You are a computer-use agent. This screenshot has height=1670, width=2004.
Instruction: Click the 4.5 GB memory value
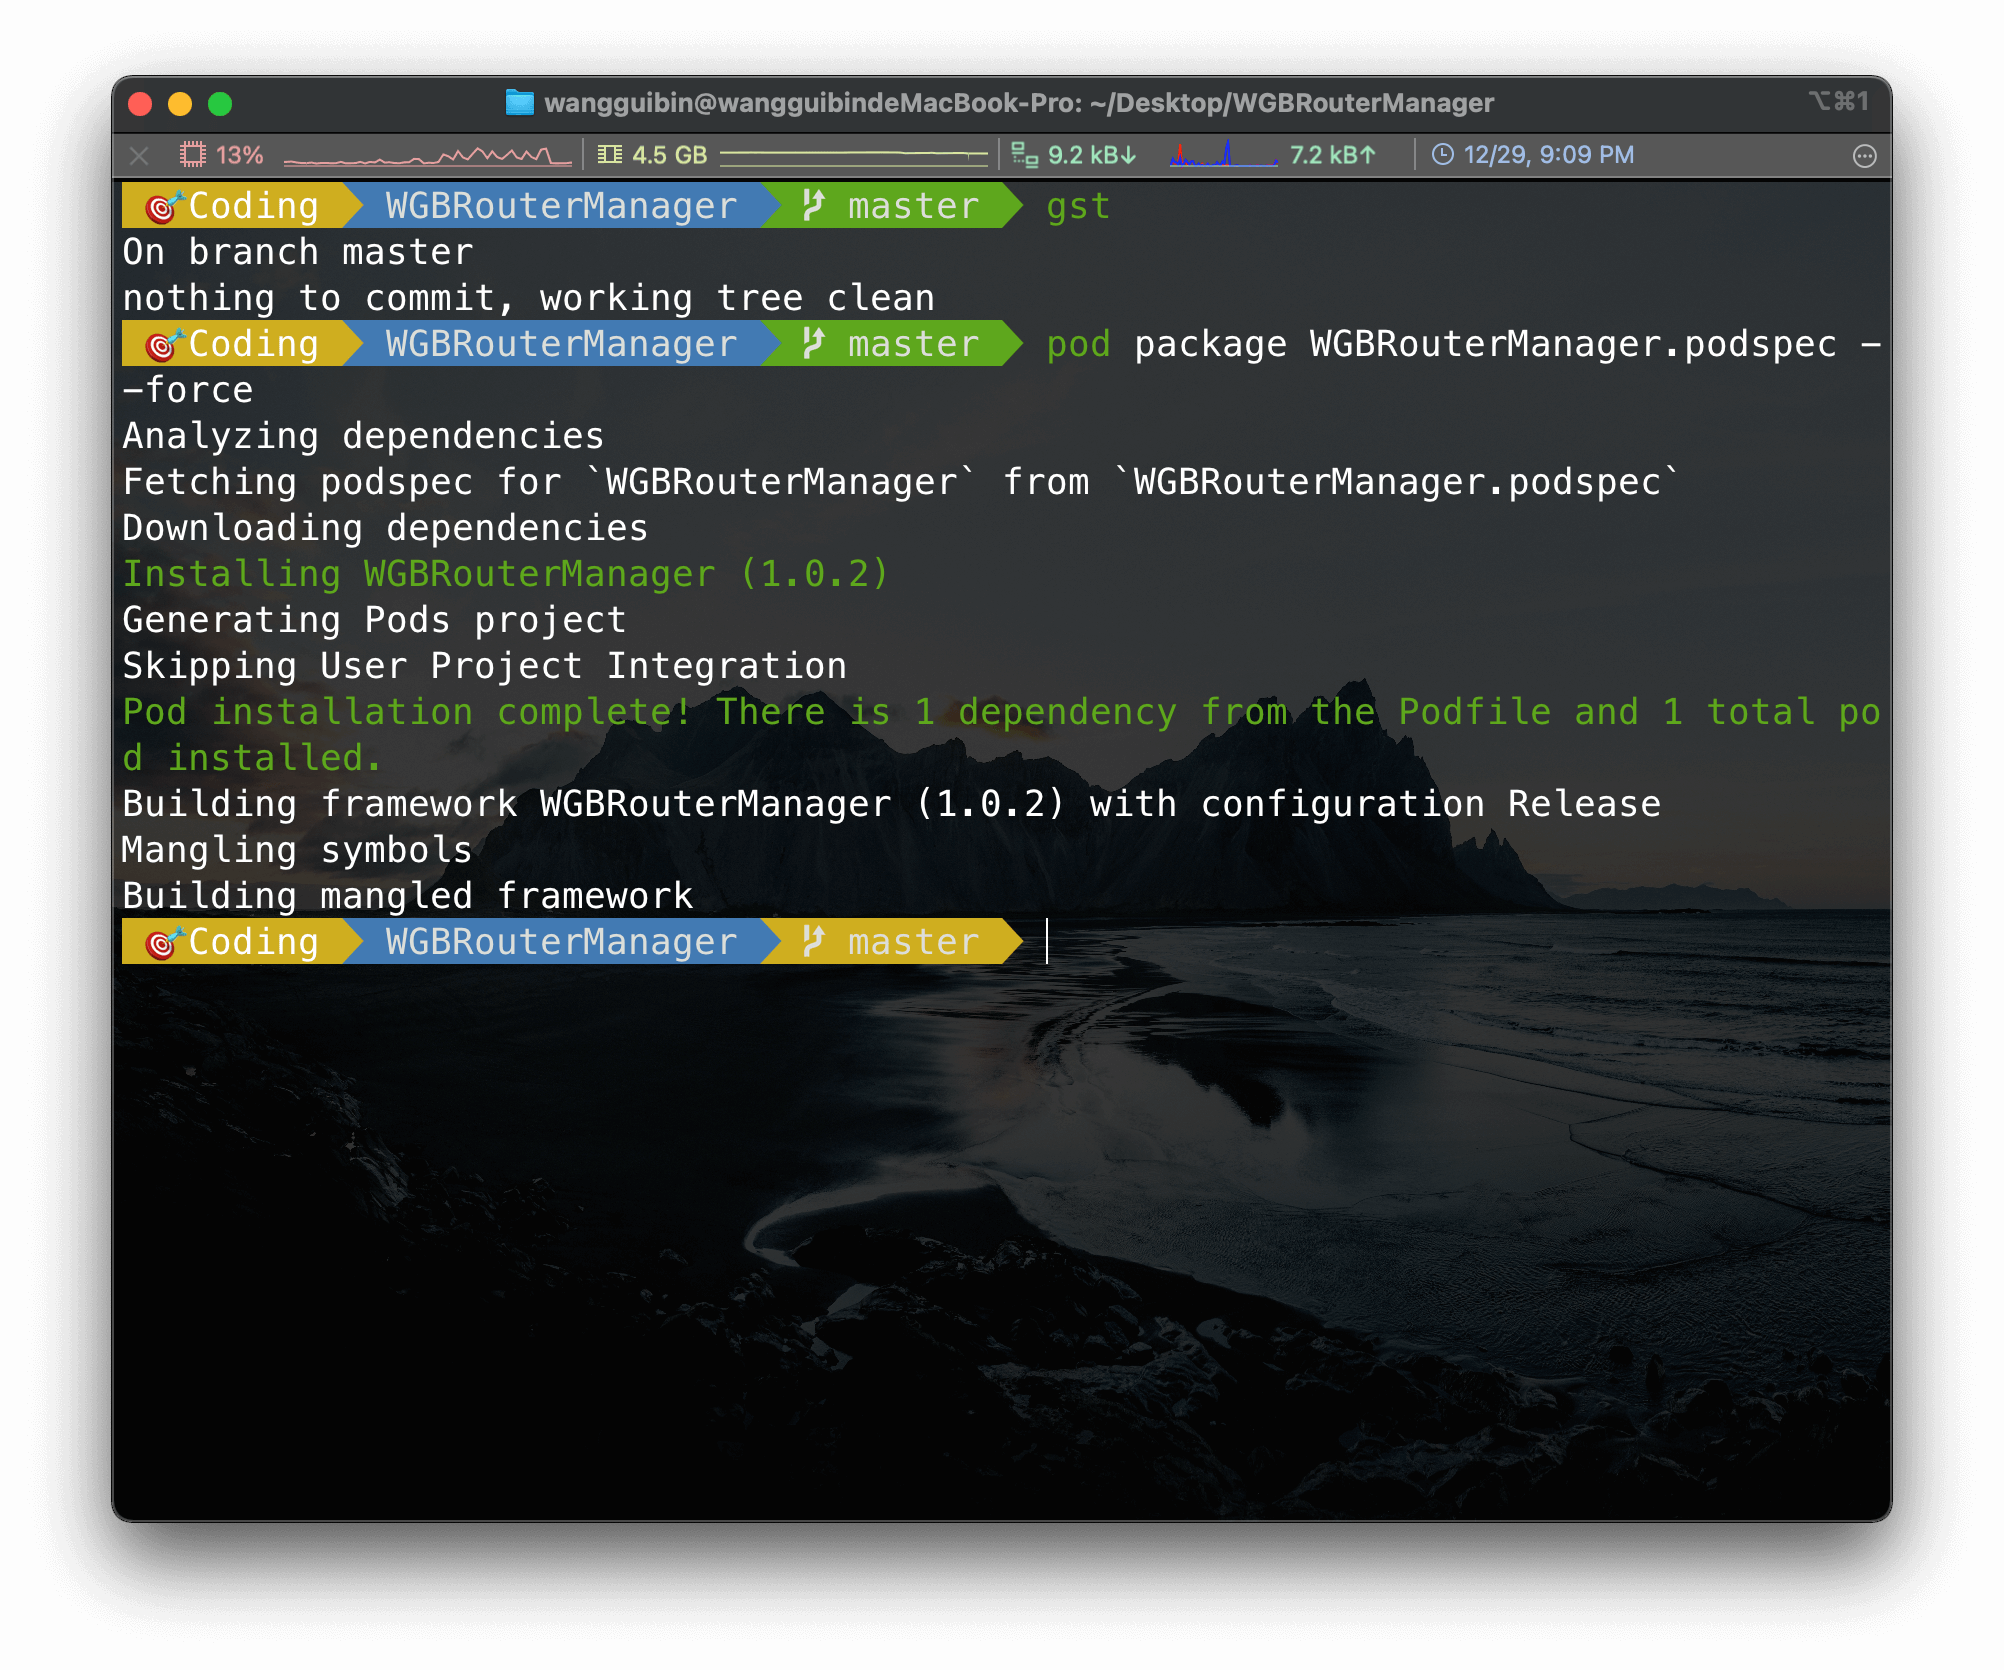pyautogui.click(x=669, y=155)
